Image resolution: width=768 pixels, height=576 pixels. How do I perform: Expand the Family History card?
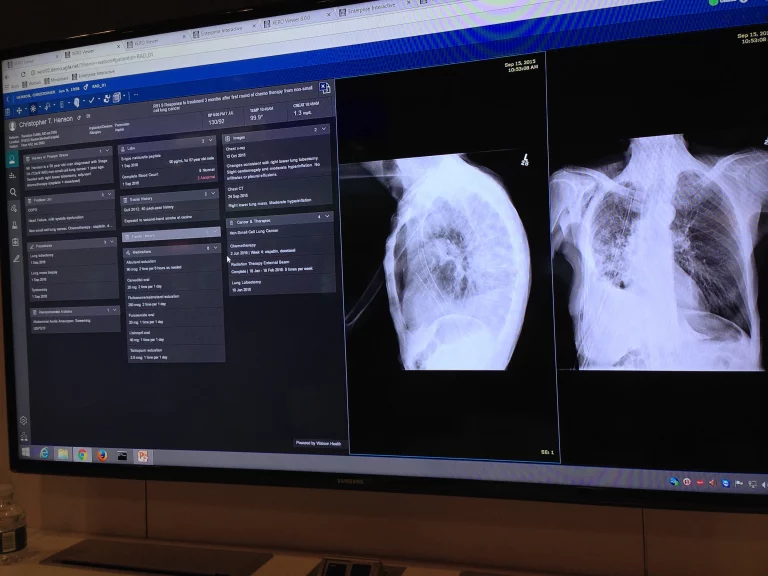pos(215,231)
